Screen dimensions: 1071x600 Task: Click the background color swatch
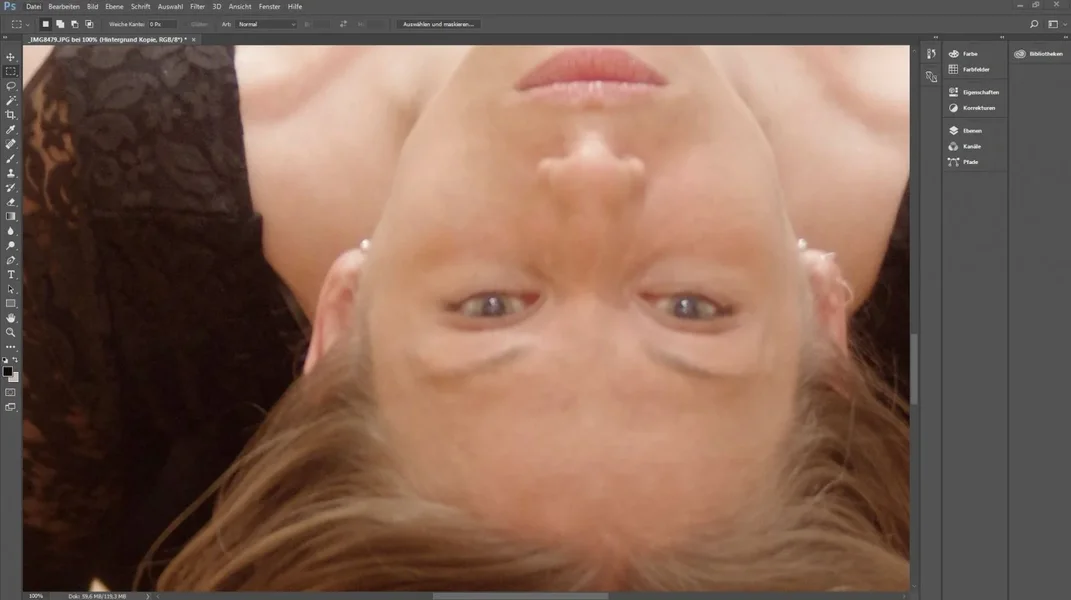tap(16, 377)
